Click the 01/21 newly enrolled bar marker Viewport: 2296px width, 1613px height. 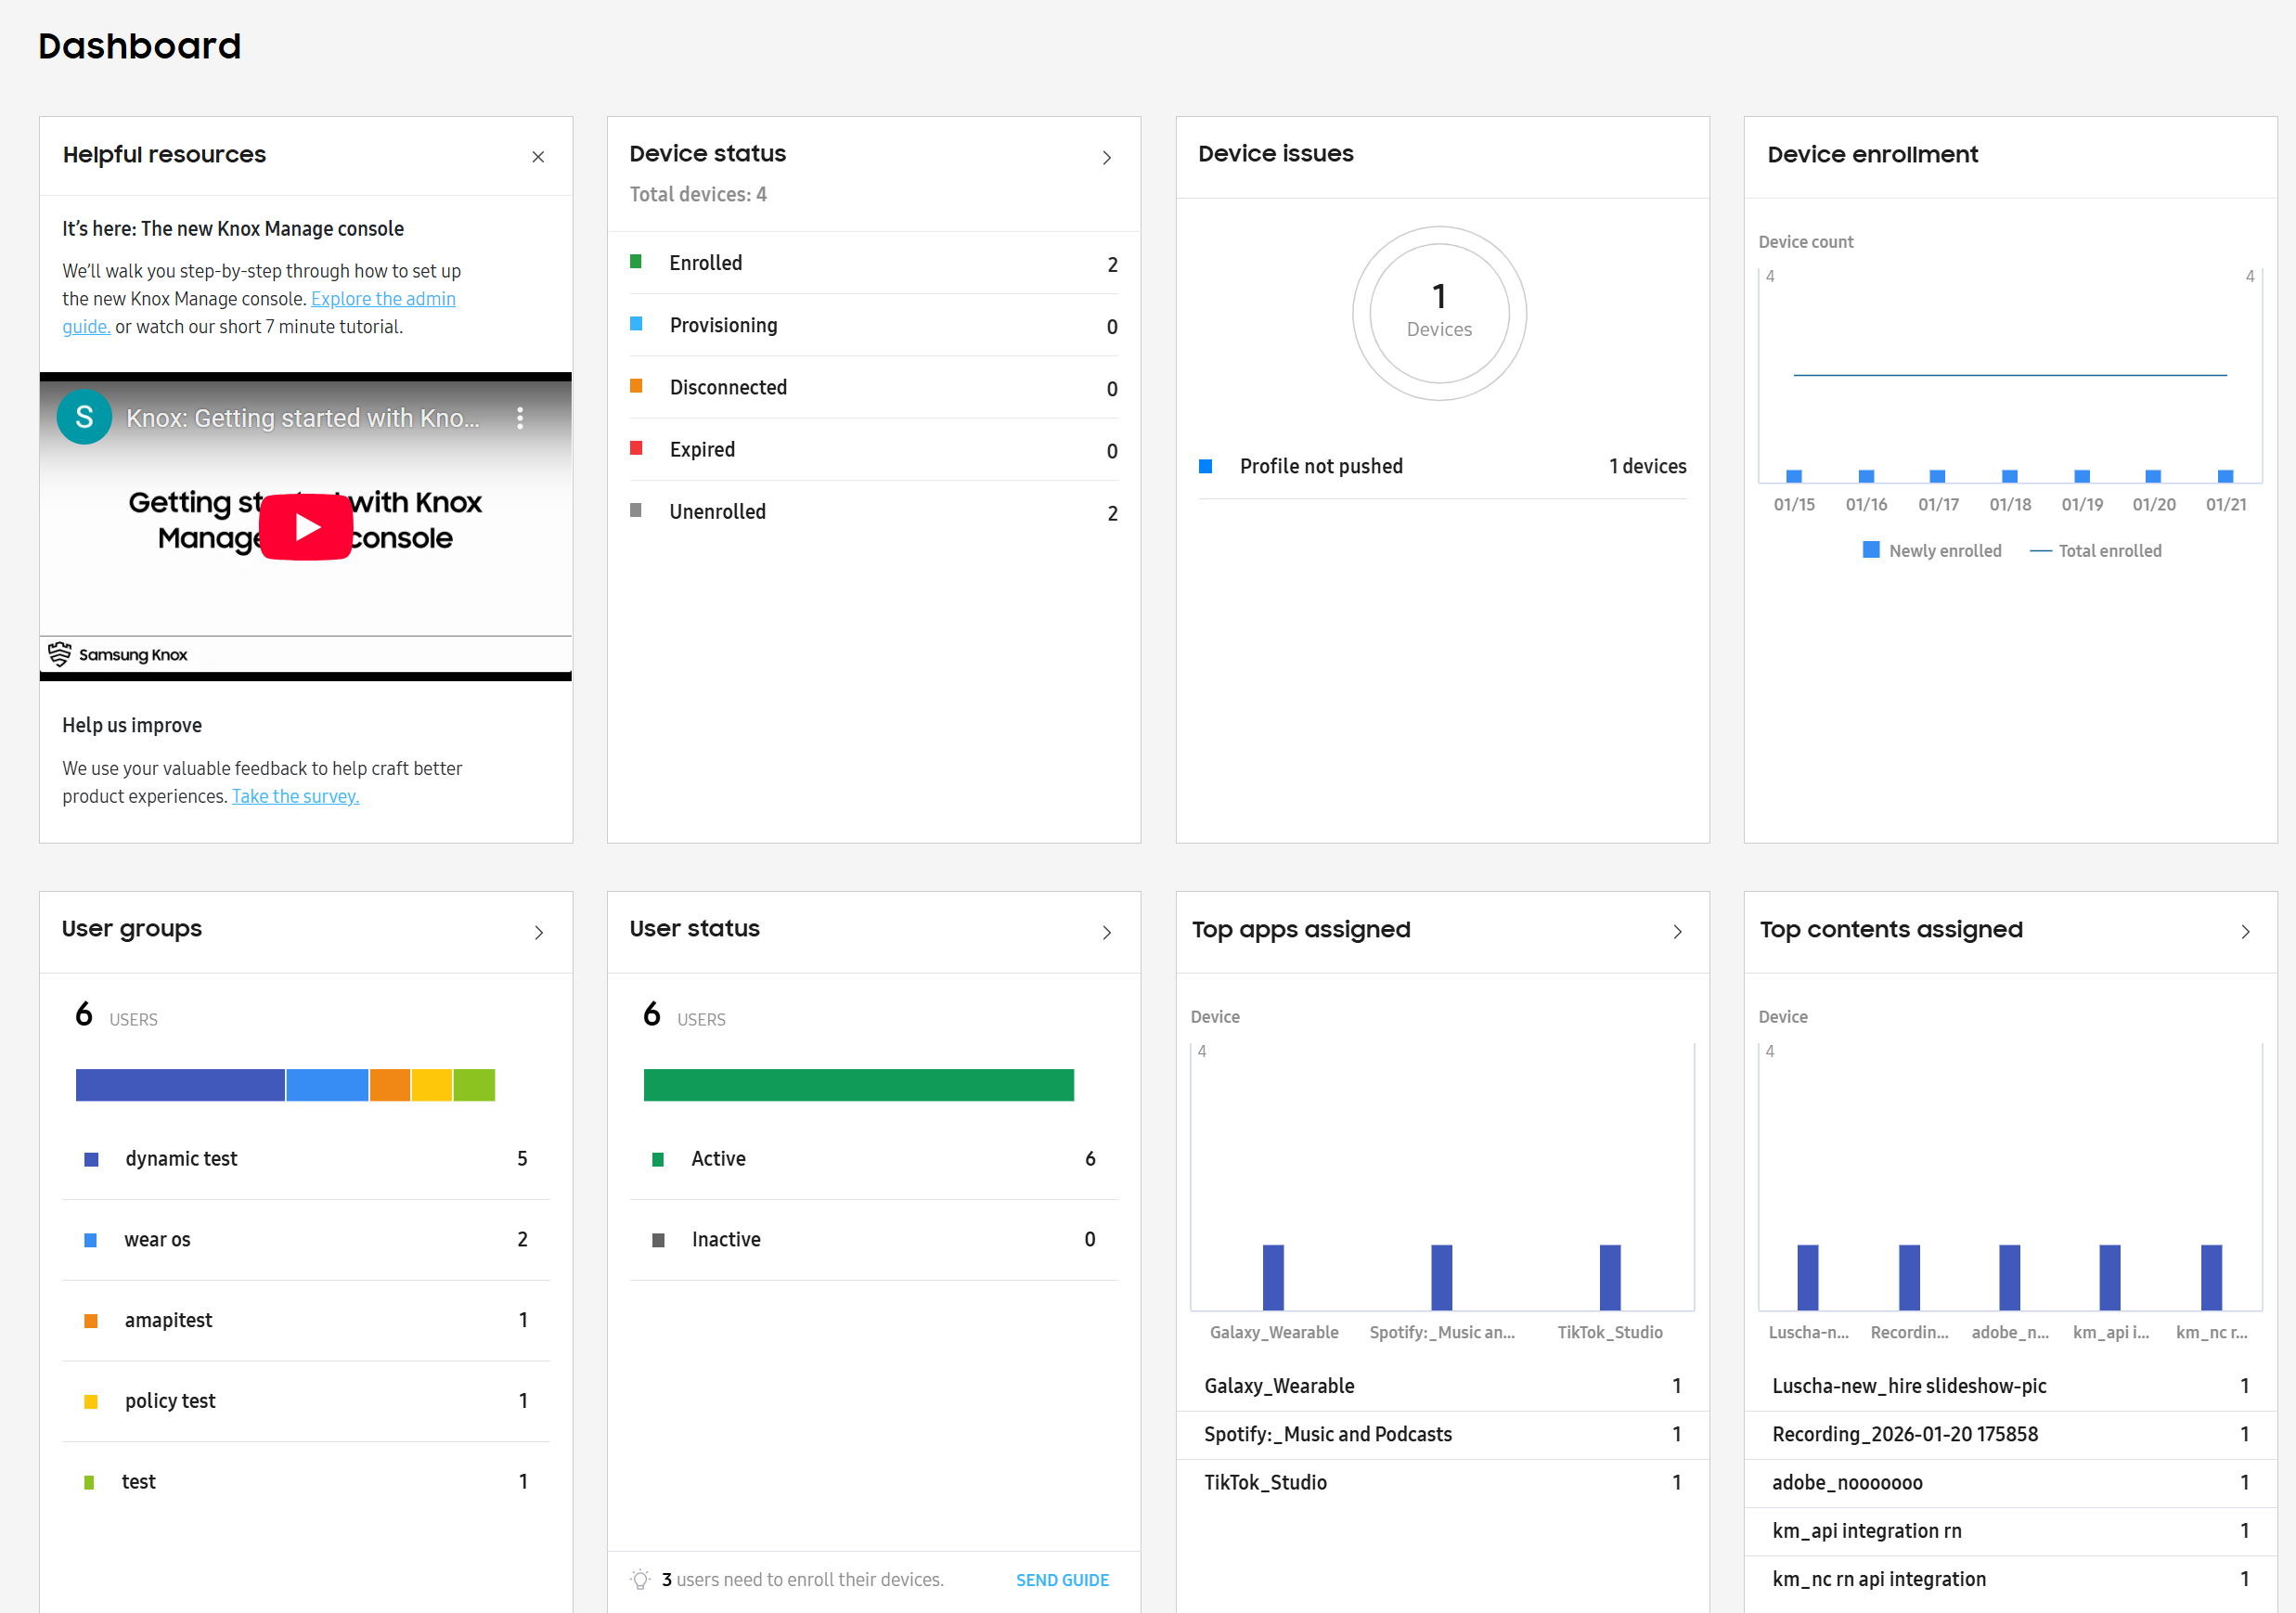point(2225,476)
